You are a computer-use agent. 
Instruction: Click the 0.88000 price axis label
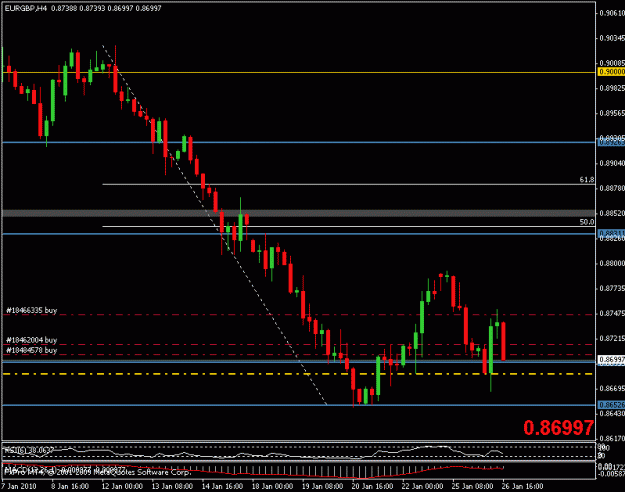[612, 263]
